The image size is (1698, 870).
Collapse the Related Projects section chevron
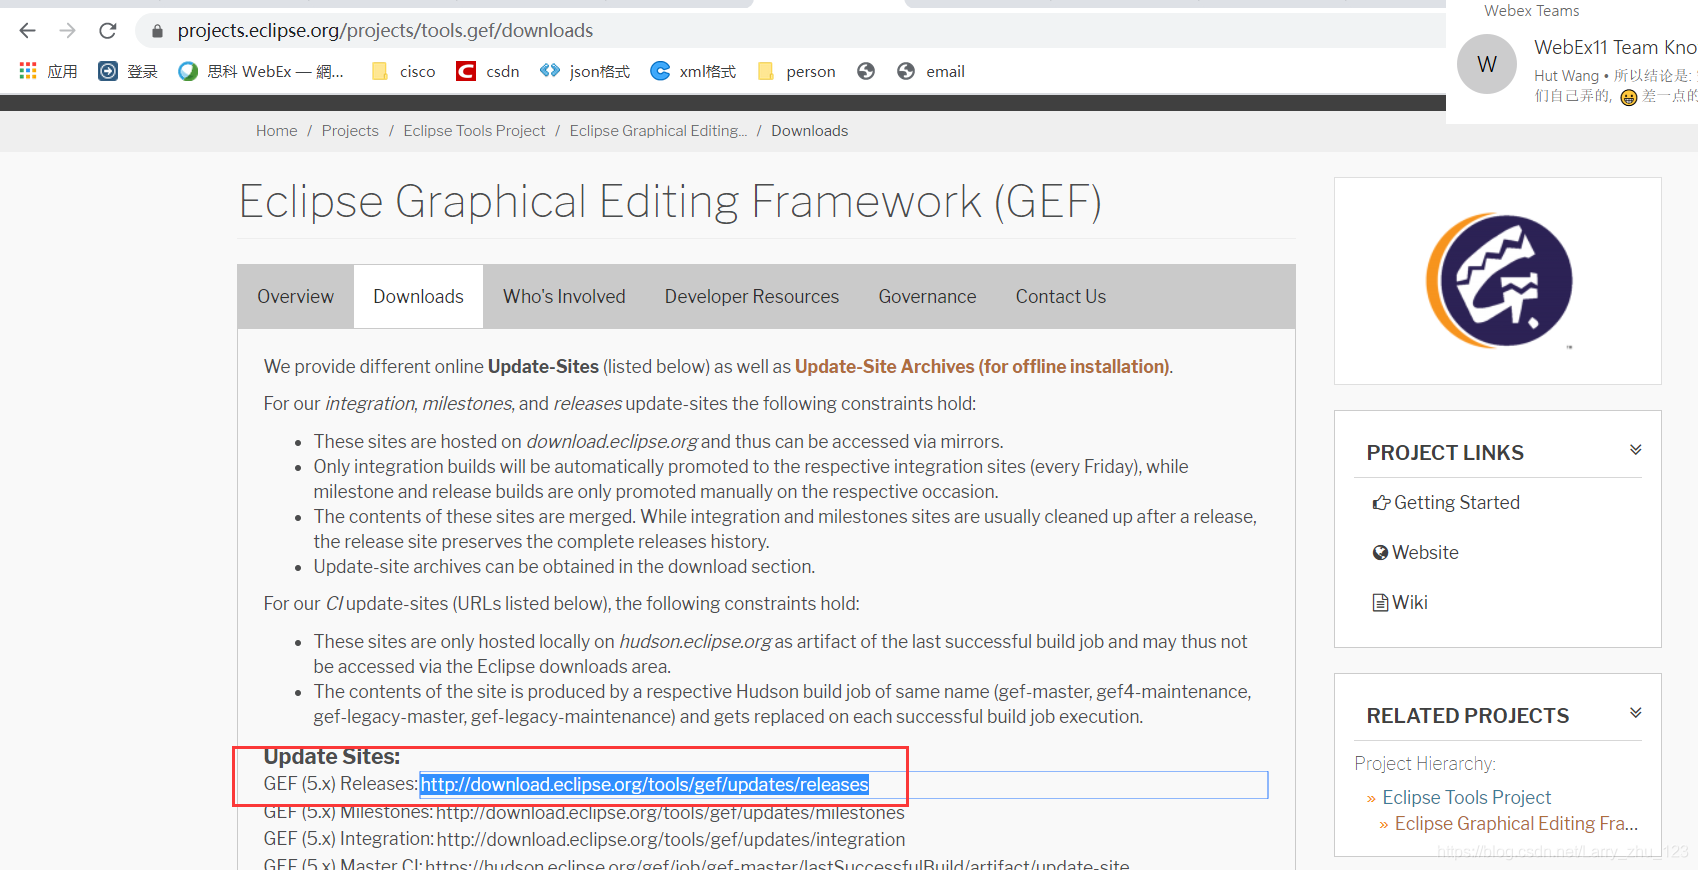coord(1636,713)
